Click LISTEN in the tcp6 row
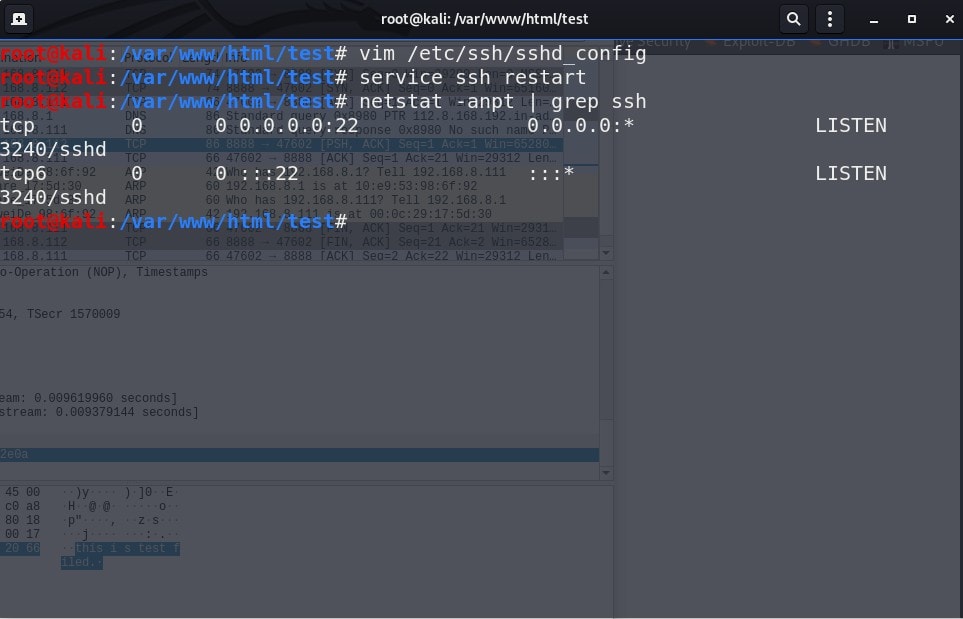The height and width of the screenshot is (619, 963). [851, 174]
